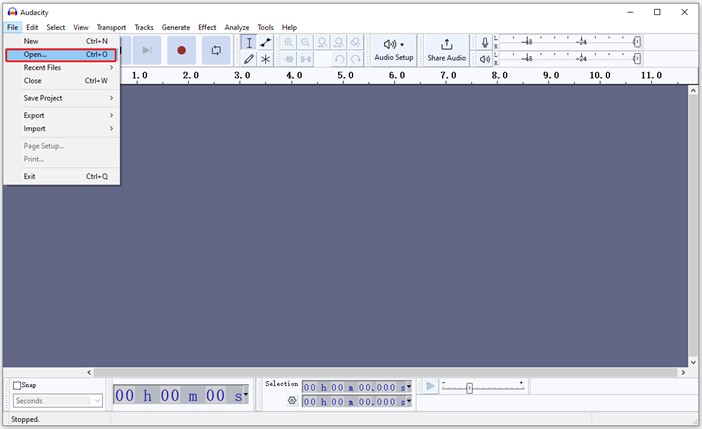Choose Open... from the File menu

click(60, 54)
